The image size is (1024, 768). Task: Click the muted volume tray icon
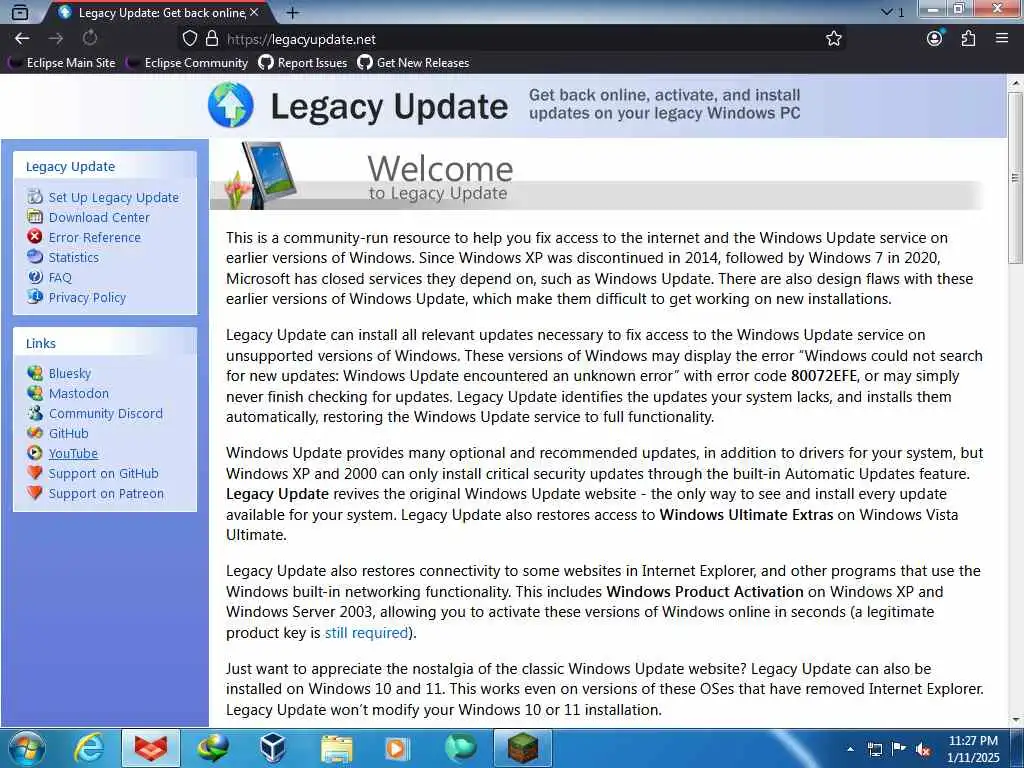(923, 749)
